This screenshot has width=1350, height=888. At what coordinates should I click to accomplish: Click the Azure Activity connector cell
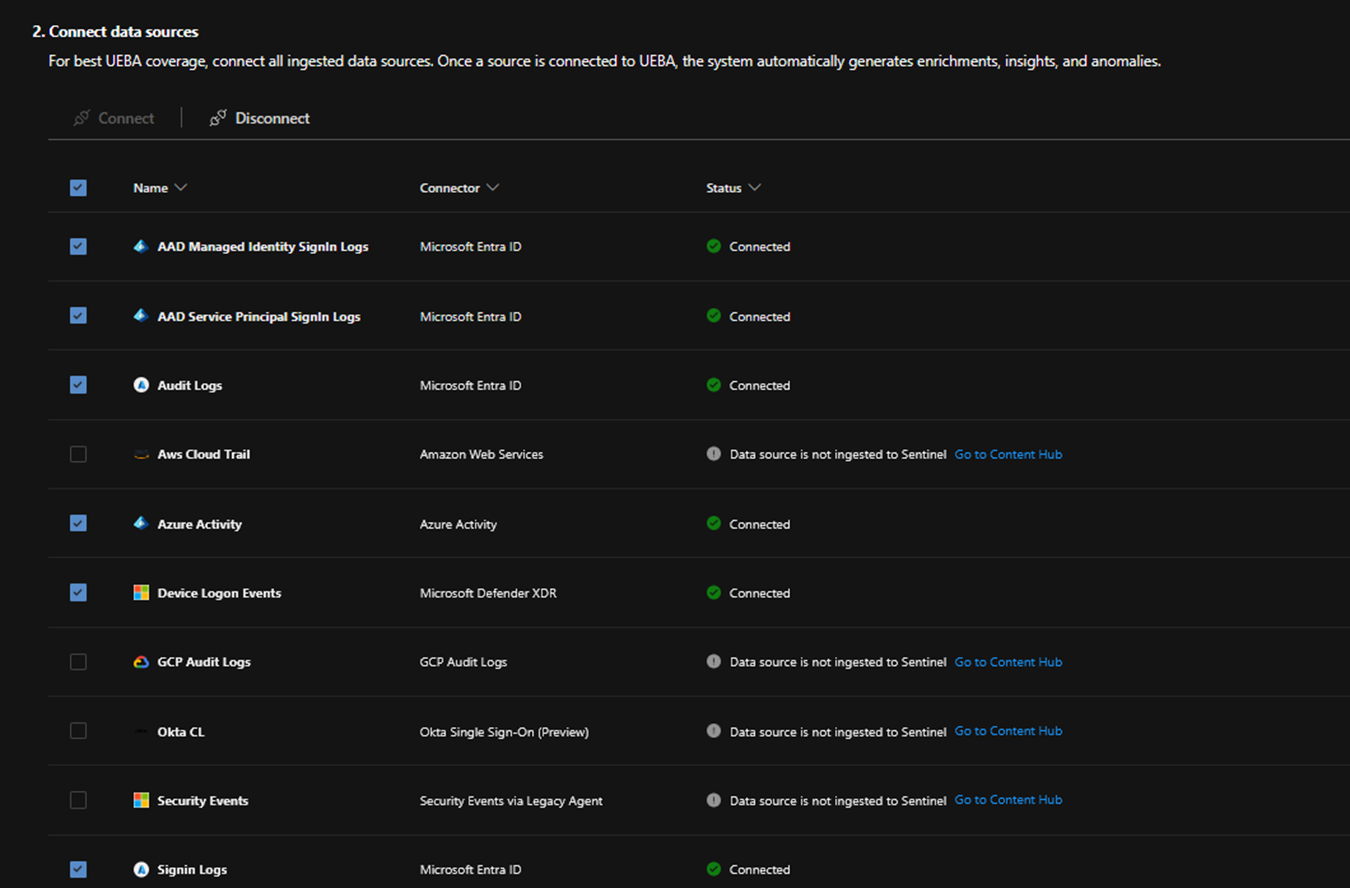[458, 524]
